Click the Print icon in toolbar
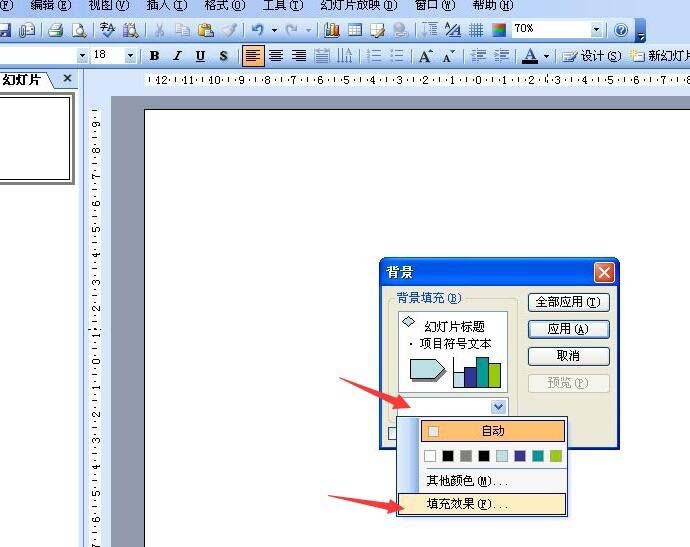Viewport: 690px width, 547px height. click(56, 30)
